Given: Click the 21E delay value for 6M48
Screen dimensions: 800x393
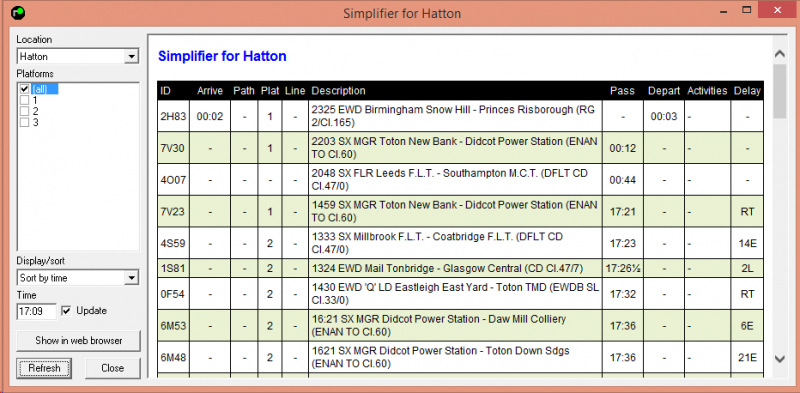Looking at the screenshot, I should pos(747,357).
